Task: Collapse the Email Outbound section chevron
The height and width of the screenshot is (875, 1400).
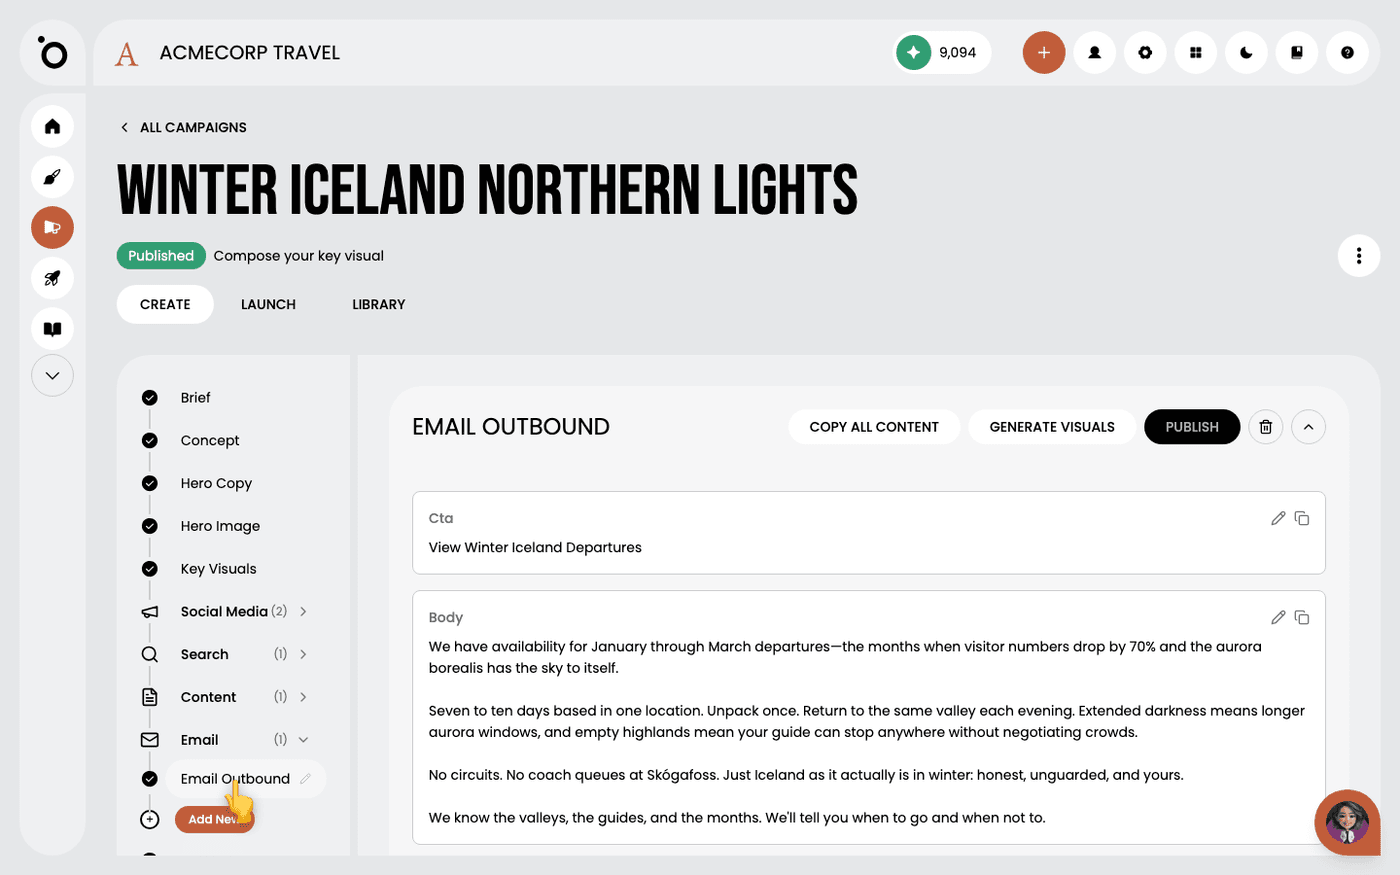Action: (x=1308, y=427)
